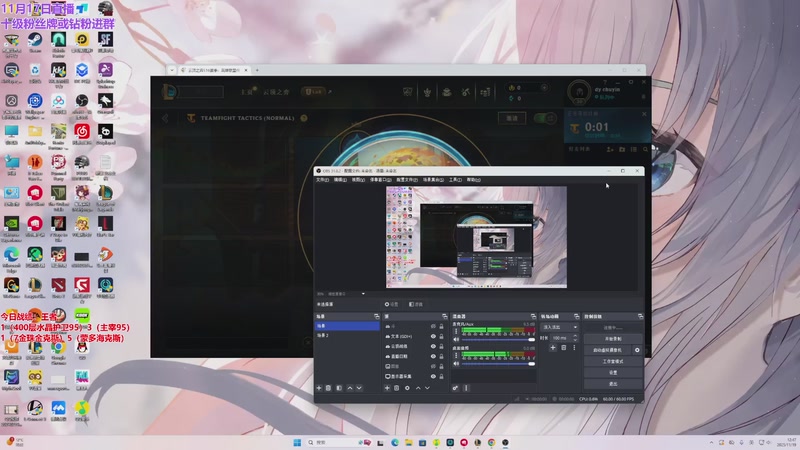The height and width of the screenshot is (450, 800).
Task: Click 退出 to exit OBS
Action: point(612,384)
